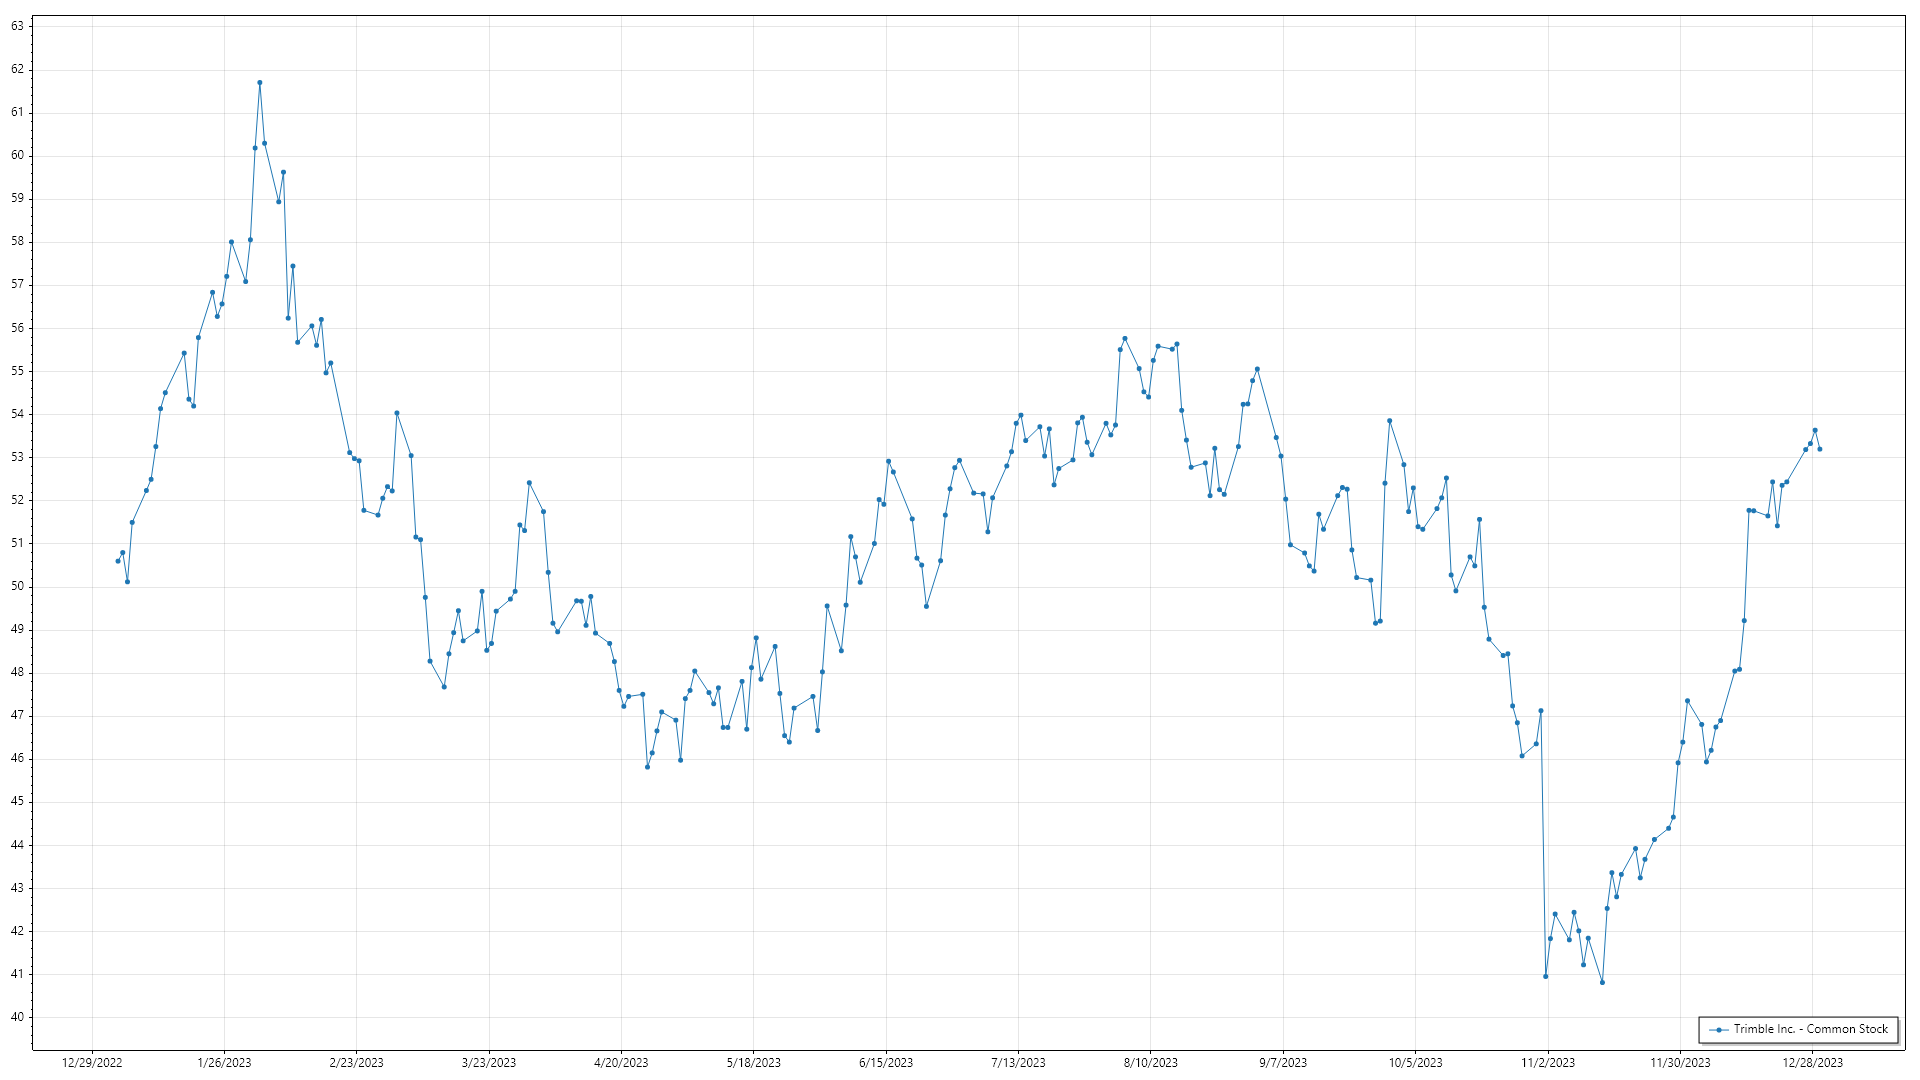
Task: Click the 63 label on the y-axis
Action: 17,26
